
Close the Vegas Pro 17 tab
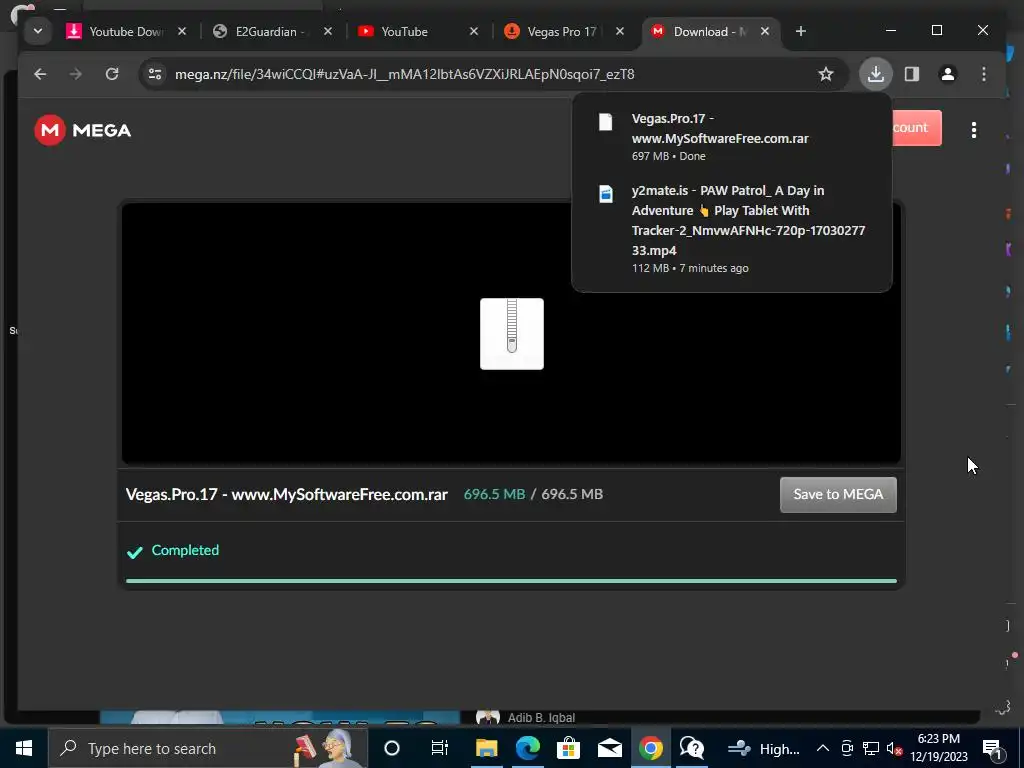[620, 31]
